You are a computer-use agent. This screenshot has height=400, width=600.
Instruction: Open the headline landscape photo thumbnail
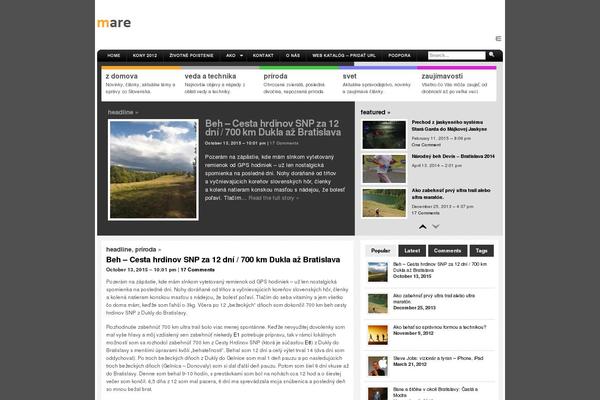click(x=153, y=170)
